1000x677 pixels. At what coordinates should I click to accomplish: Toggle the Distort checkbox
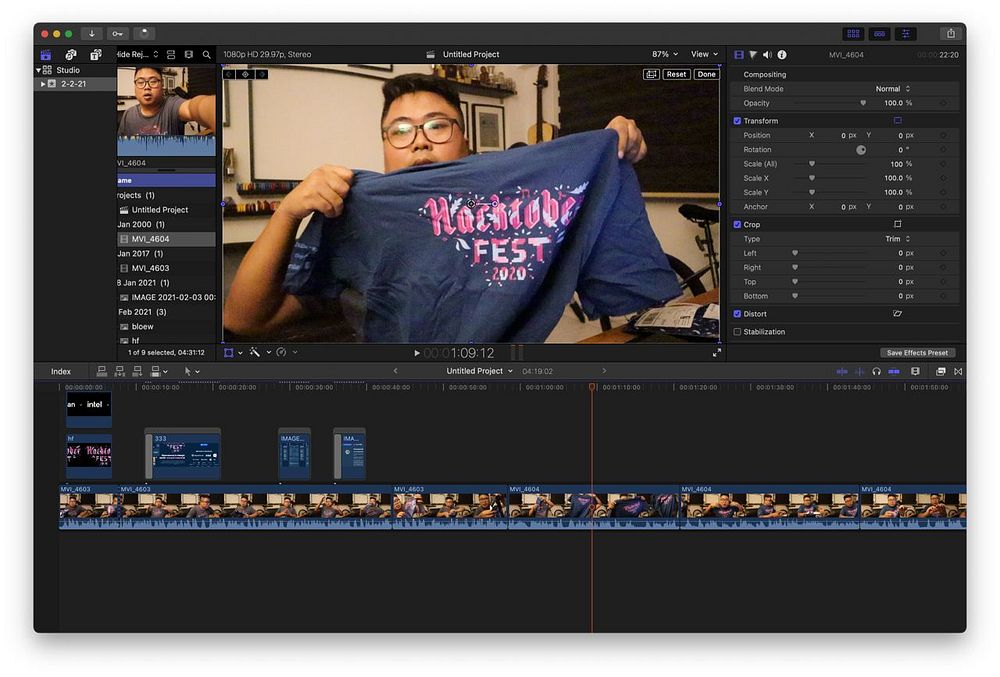pos(738,314)
